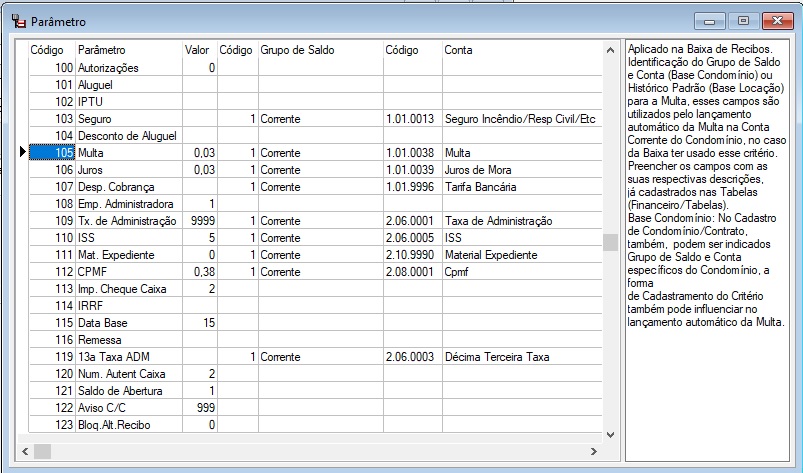Click the Corrente cell in the Seguro row
This screenshot has width=803, height=473.
(x=321, y=119)
